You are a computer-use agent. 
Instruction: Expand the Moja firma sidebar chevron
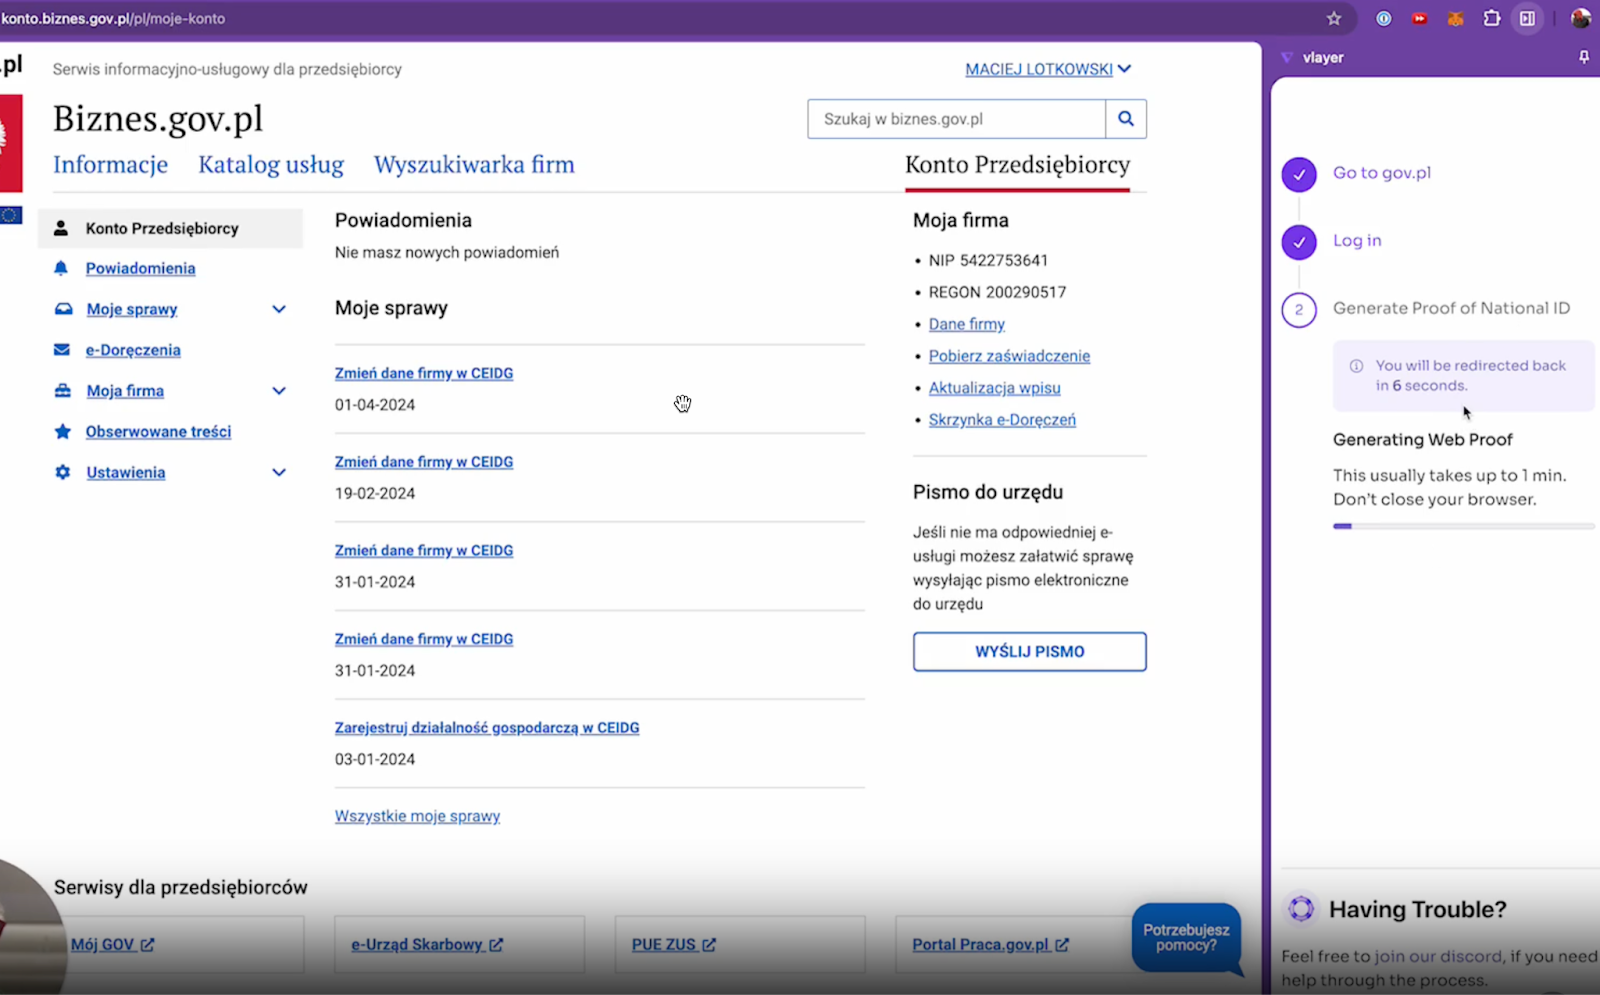click(x=279, y=391)
